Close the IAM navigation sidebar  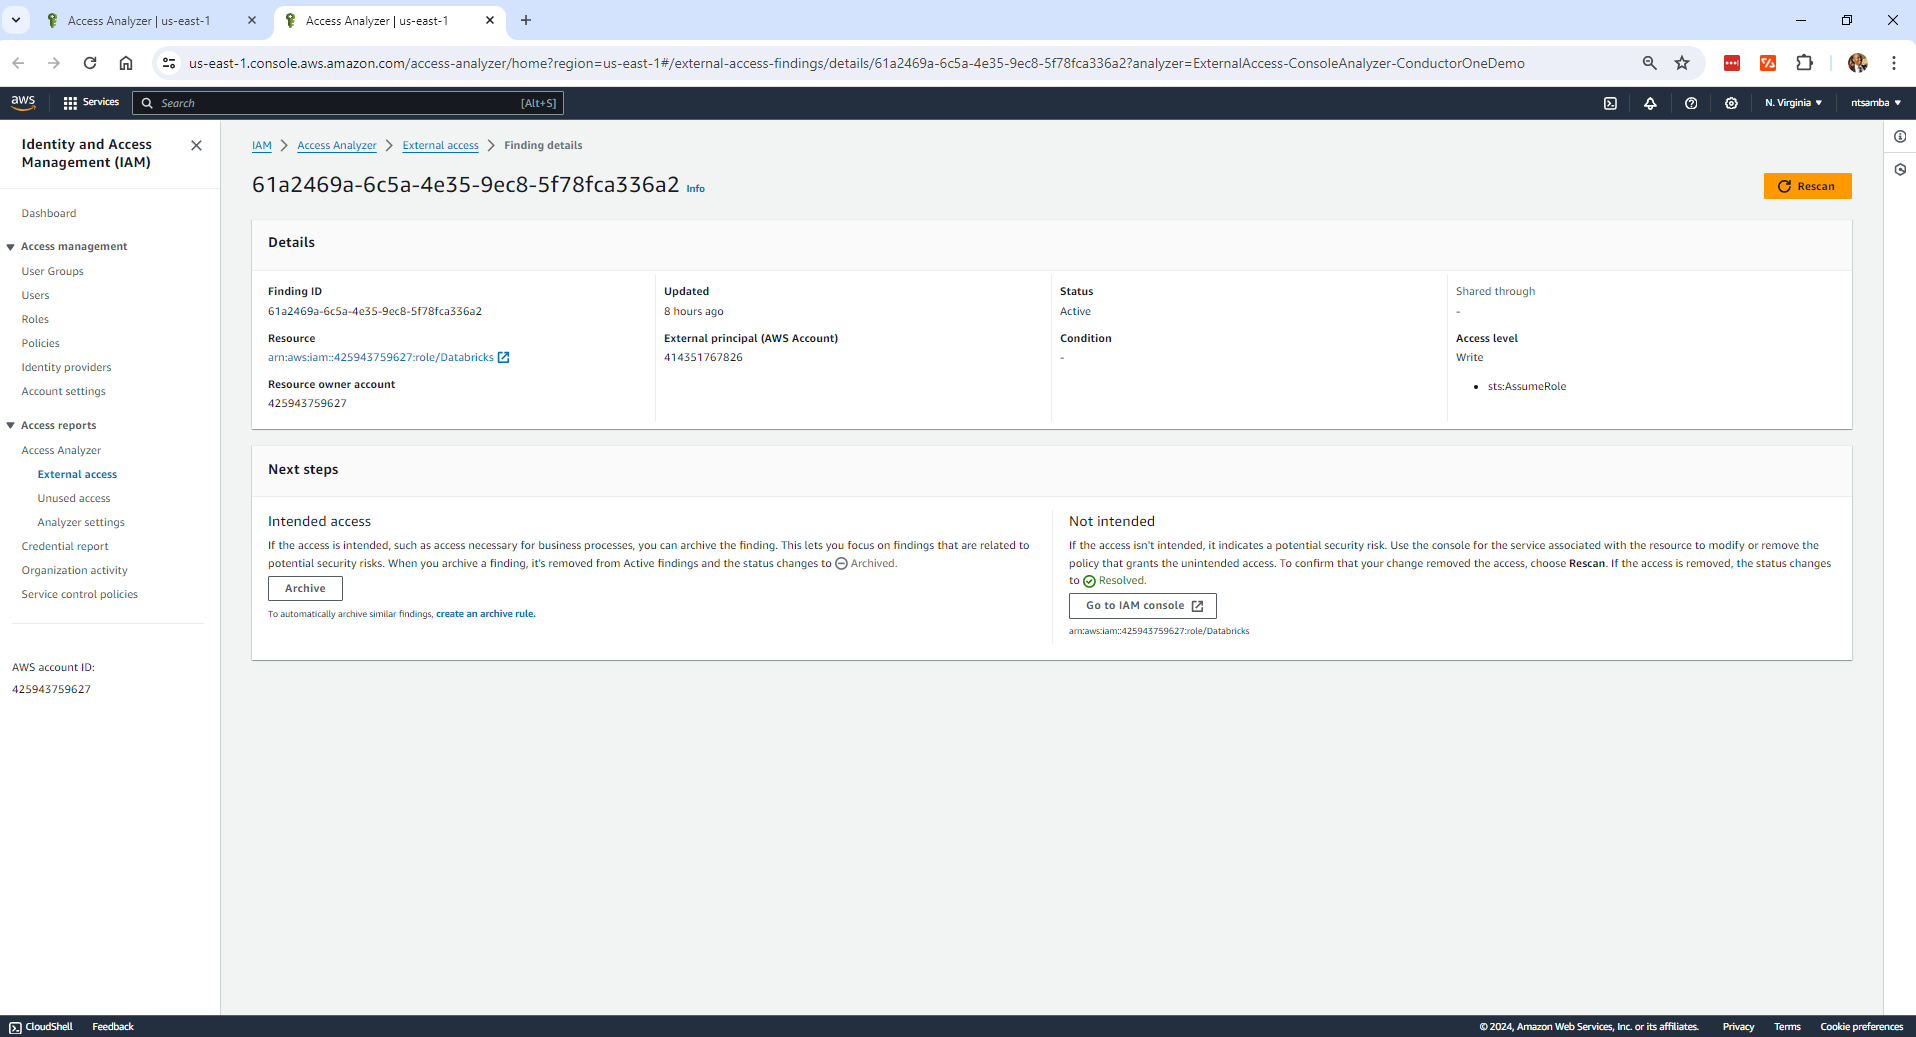[196, 145]
